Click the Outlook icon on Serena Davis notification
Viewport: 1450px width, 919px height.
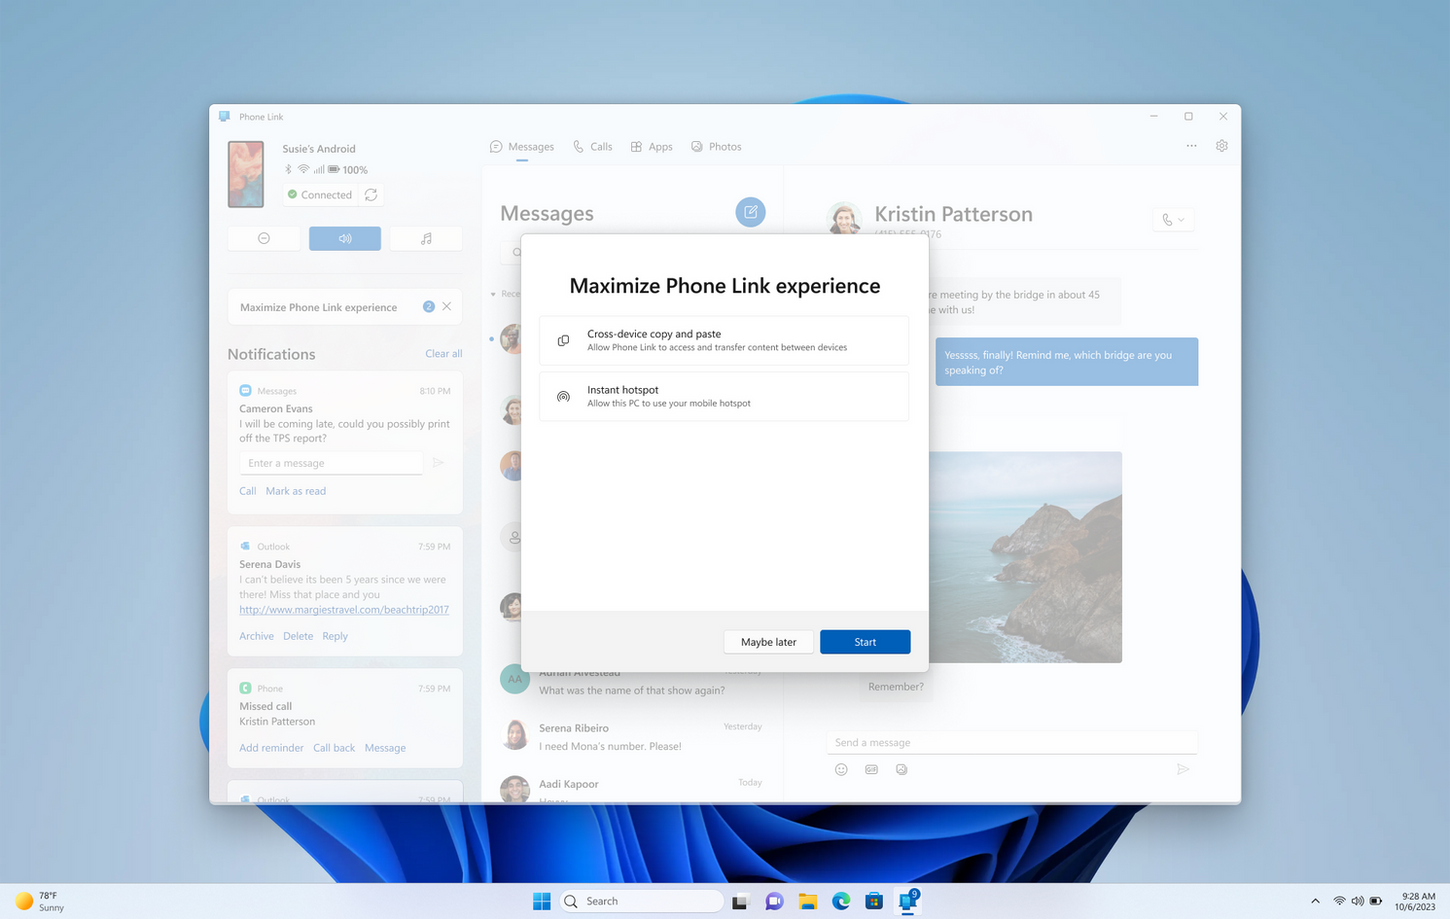(245, 547)
